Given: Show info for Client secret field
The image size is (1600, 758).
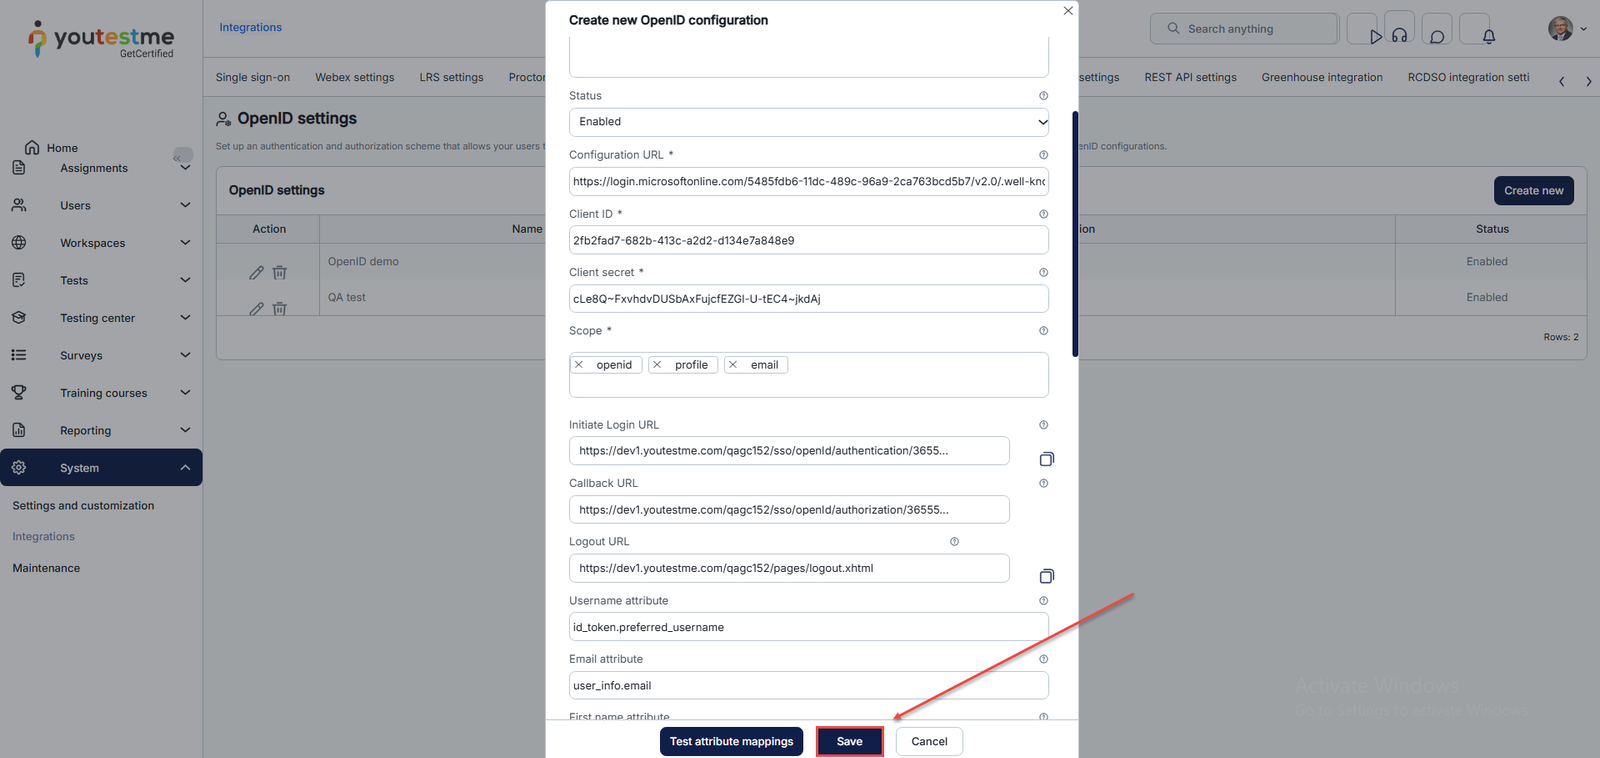Looking at the screenshot, I should click(x=1043, y=272).
